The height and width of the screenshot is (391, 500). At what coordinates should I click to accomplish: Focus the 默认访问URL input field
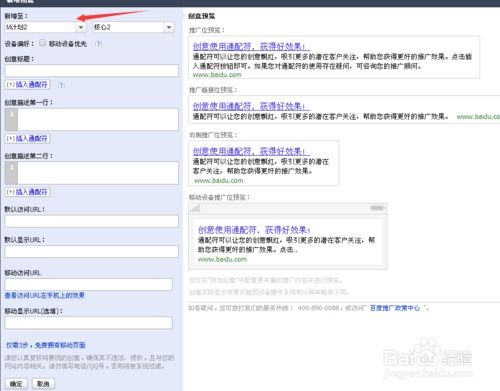(92, 221)
